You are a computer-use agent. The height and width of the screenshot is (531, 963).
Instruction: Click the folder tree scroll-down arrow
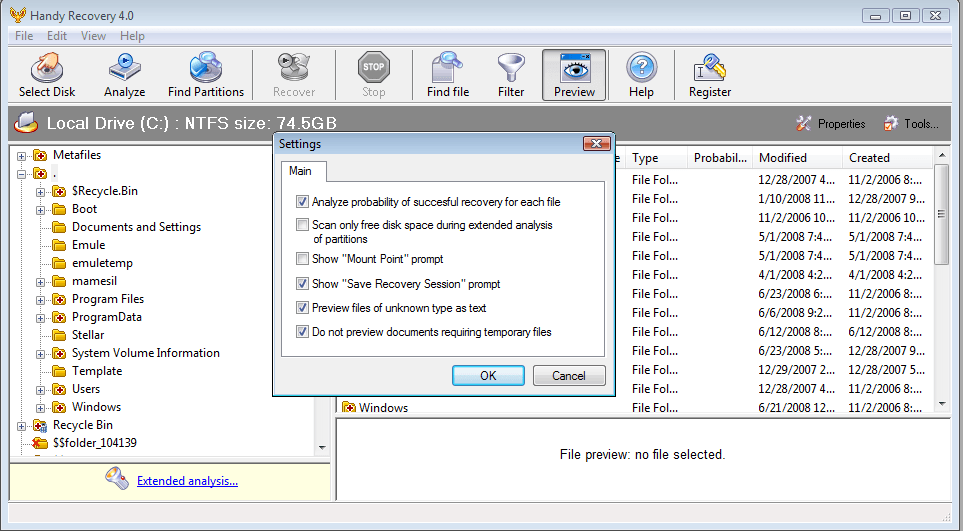(322, 448)
